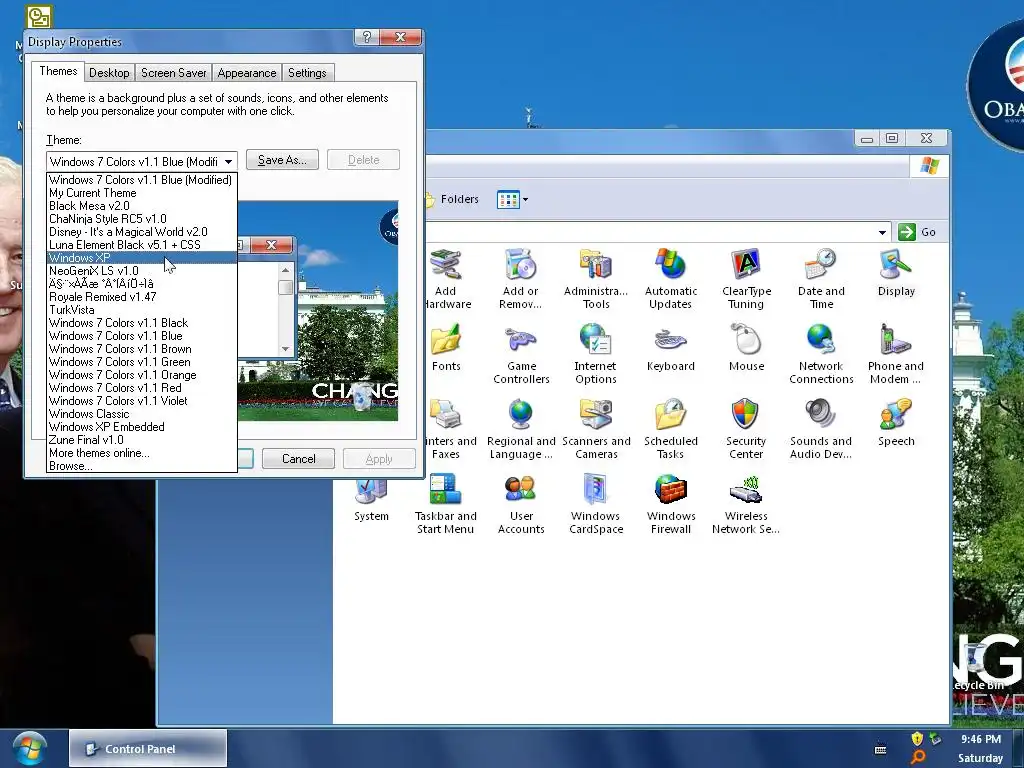Switch to the Desktop tab
This screenshot has height=768, width=1024.
[109, 72]
